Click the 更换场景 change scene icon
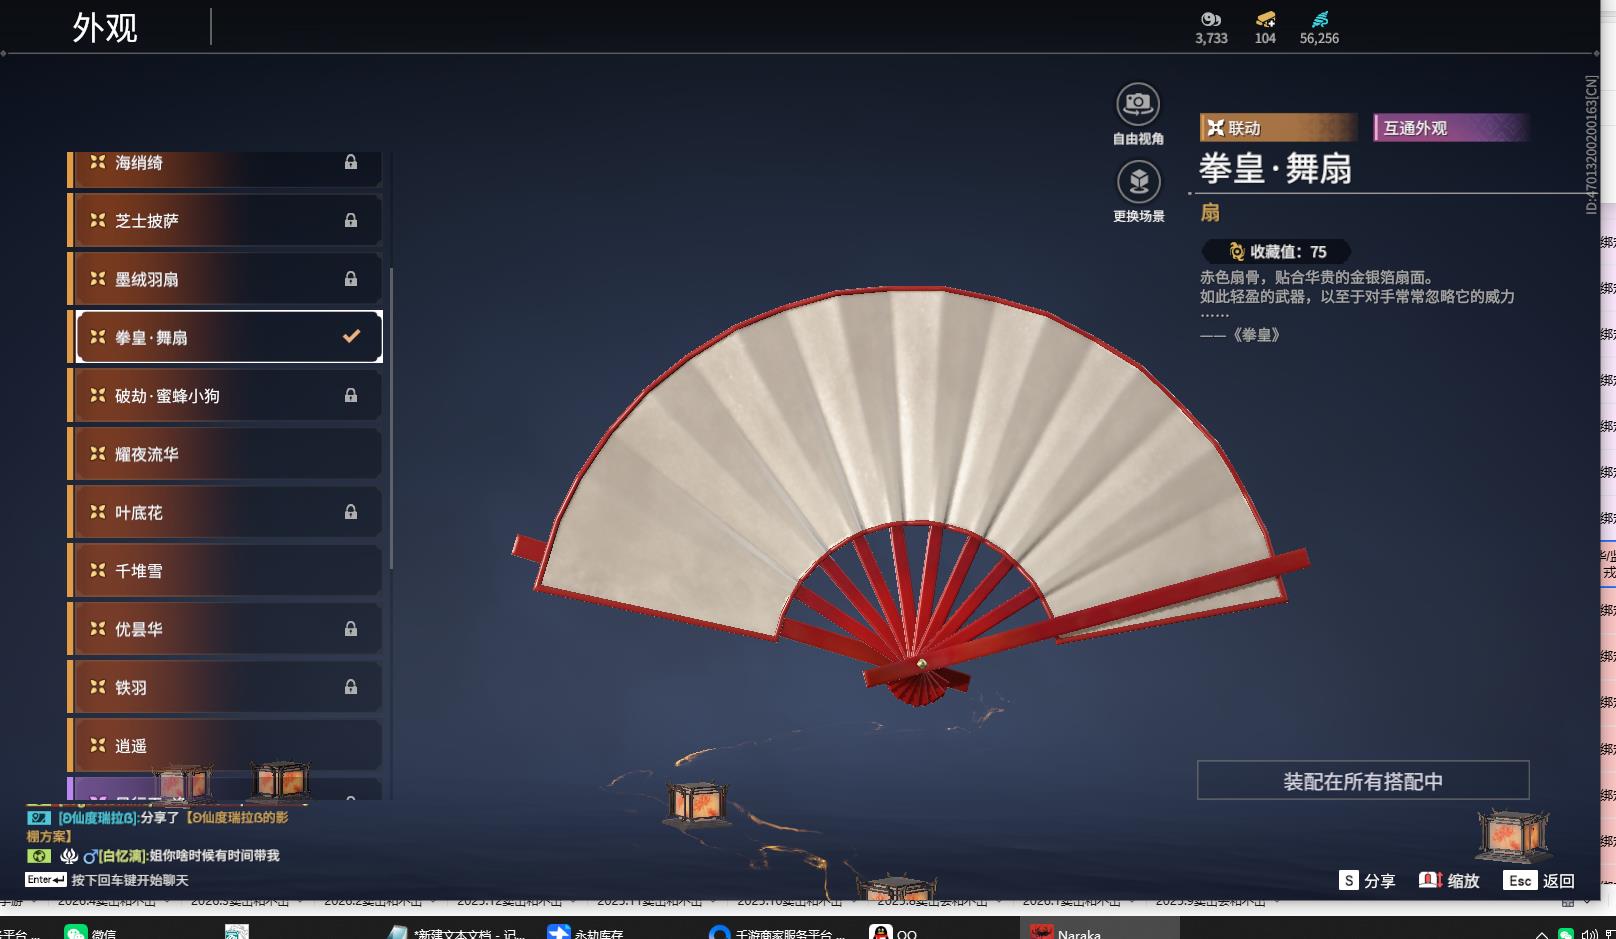1616x939 pixels. point(1138,182)
